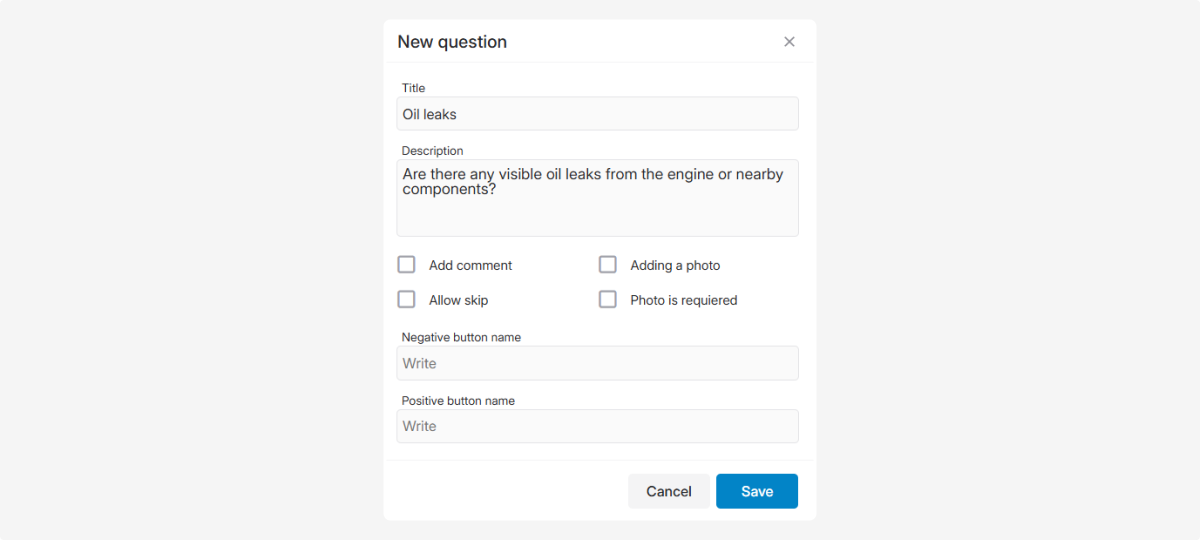1200x540 pixels.
Task: Close the New question dialog with X
Action: 789,42
